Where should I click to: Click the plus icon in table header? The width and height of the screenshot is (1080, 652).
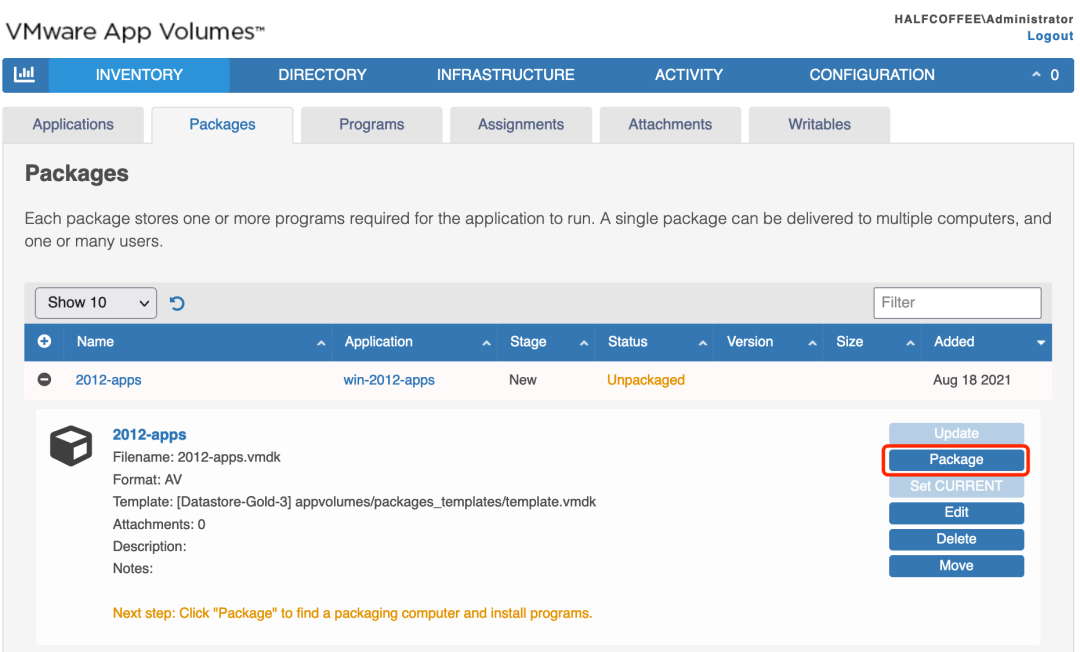pyautogui.click(x=44, y=341)
